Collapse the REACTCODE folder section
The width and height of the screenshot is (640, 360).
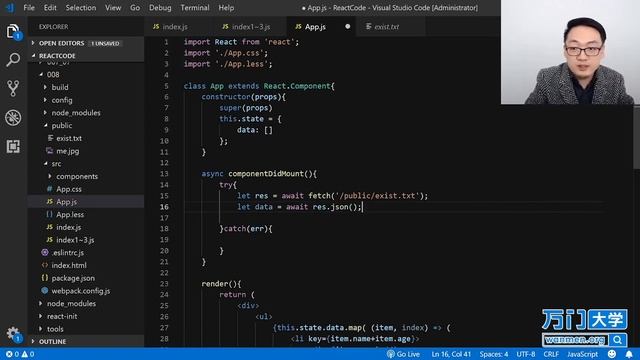coord(86,56)
